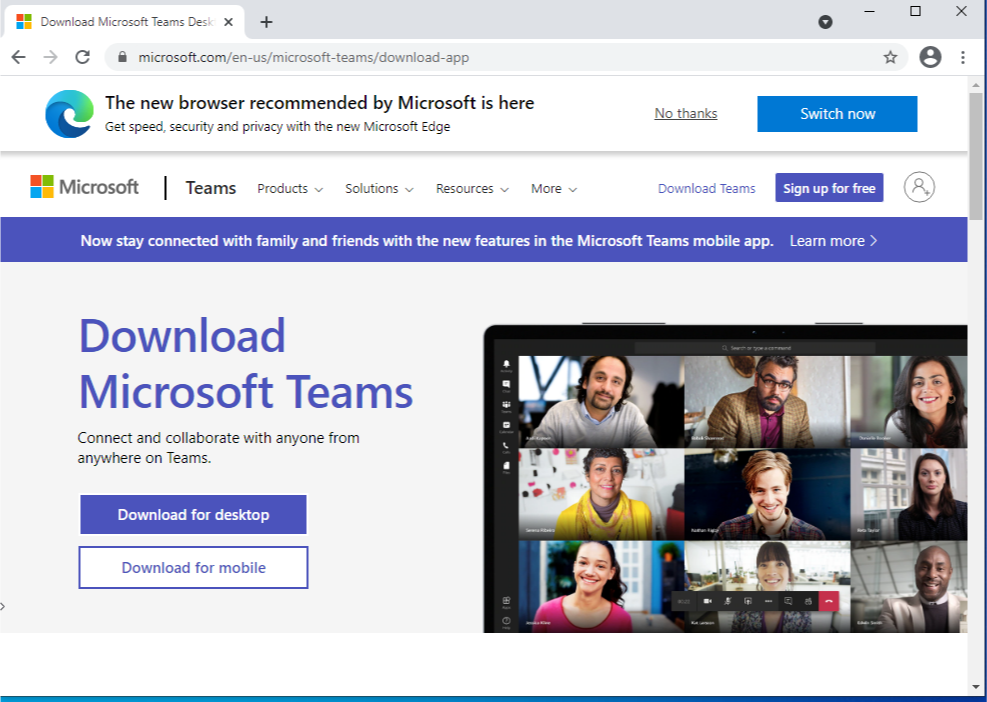The image size is (987, 702).
Task: Reload the page with the refresh icon
Action: point(82,57)
